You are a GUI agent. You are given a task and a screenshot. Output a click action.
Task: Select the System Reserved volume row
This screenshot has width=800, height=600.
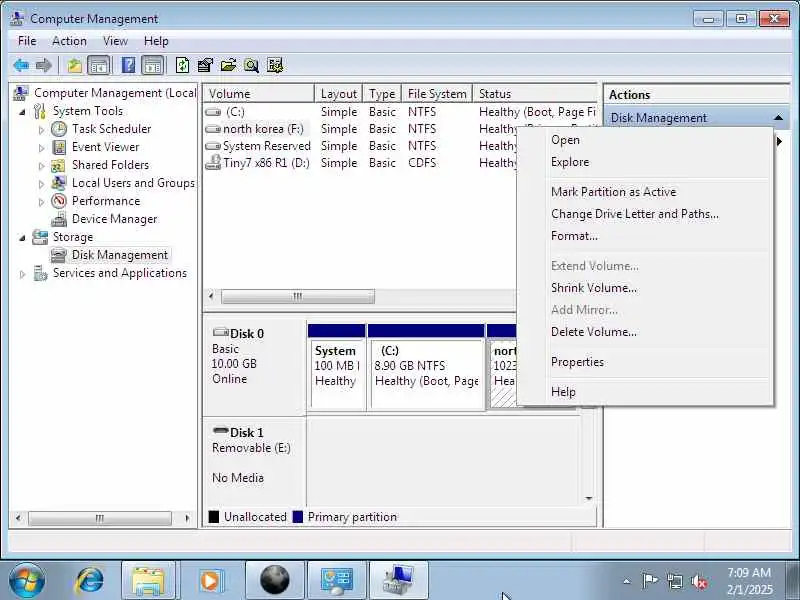click(x=360, y=146)
